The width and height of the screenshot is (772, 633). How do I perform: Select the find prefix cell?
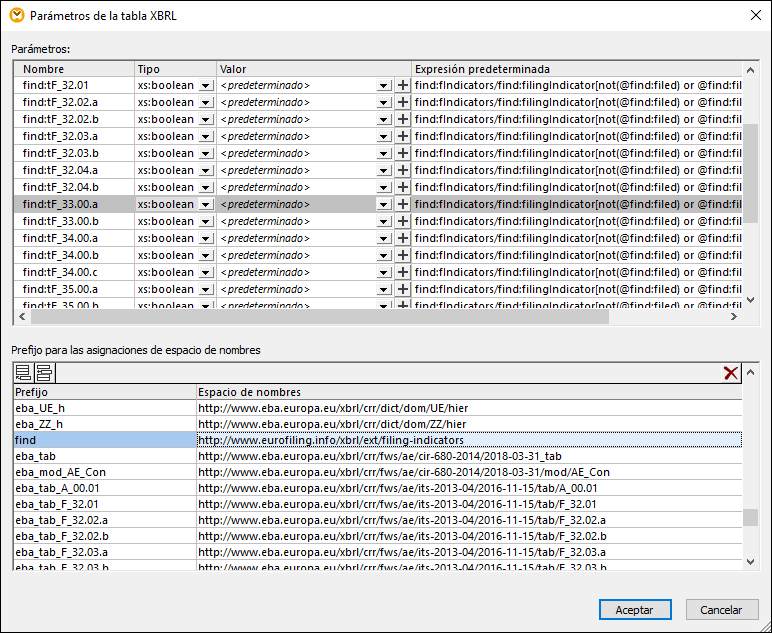(105, 440)
